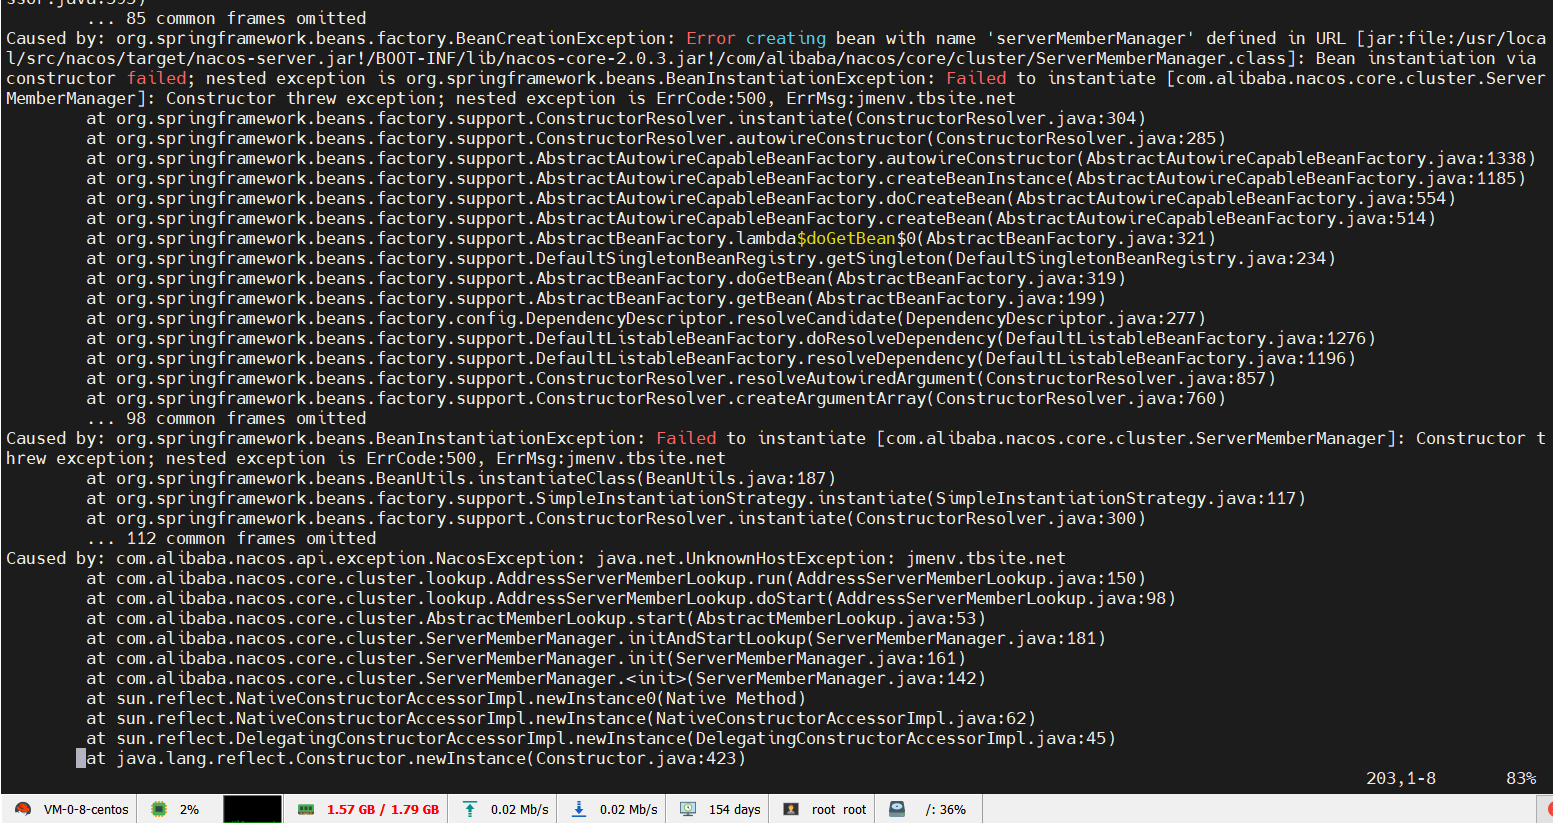Click the AbstractBeanFactory.java:319 line
Image resolution: width=1553 pixels, height=823 pixels.
pos(606,278)
